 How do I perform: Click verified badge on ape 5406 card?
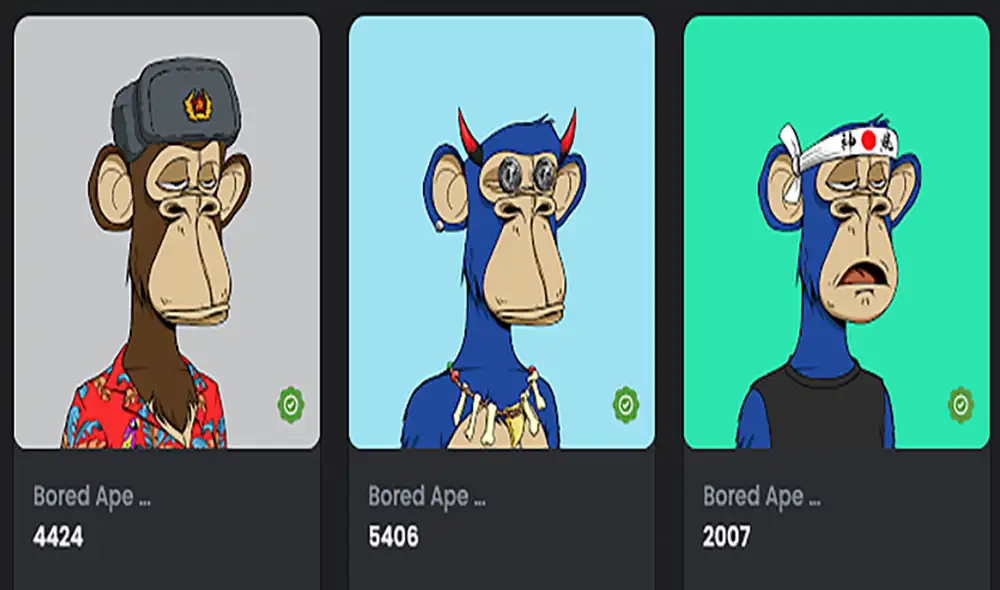coord(626,404)
